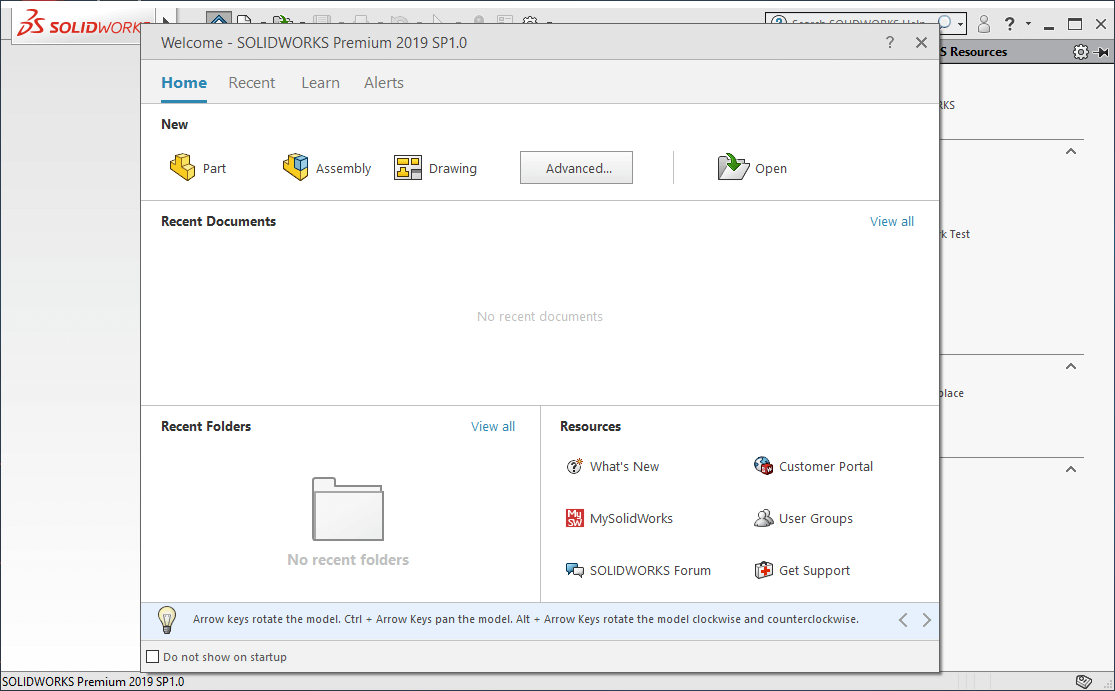Screen dimensions: 1115x691
Task: Click View all for Recent Documents
Action: click(x=892, y=221)
